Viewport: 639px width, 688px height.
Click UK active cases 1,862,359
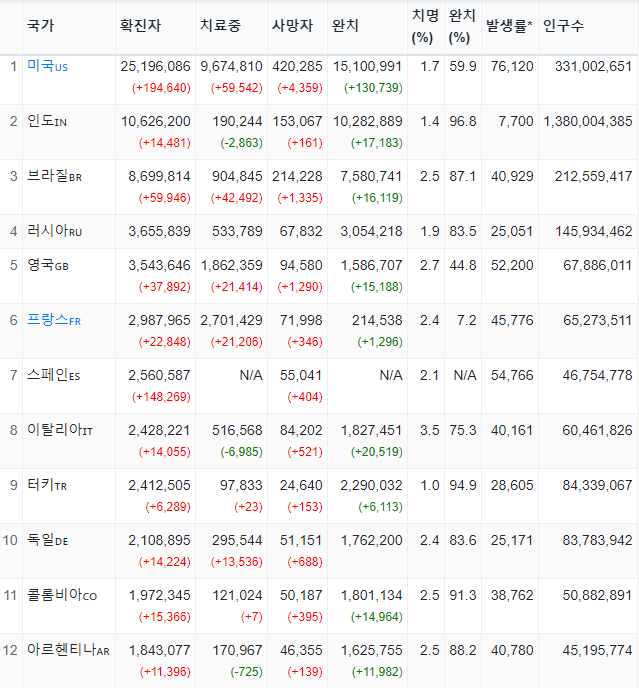pos(231,265)
